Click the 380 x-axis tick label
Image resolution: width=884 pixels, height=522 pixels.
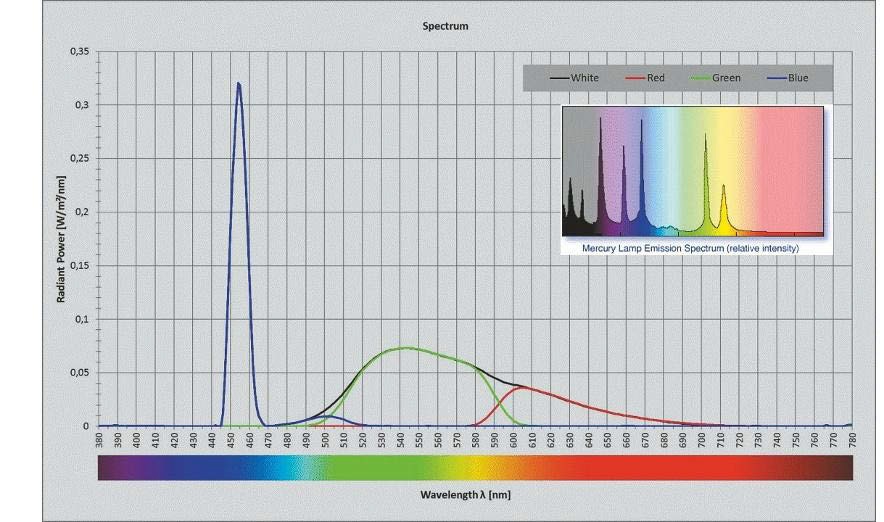tap(99, 439)
